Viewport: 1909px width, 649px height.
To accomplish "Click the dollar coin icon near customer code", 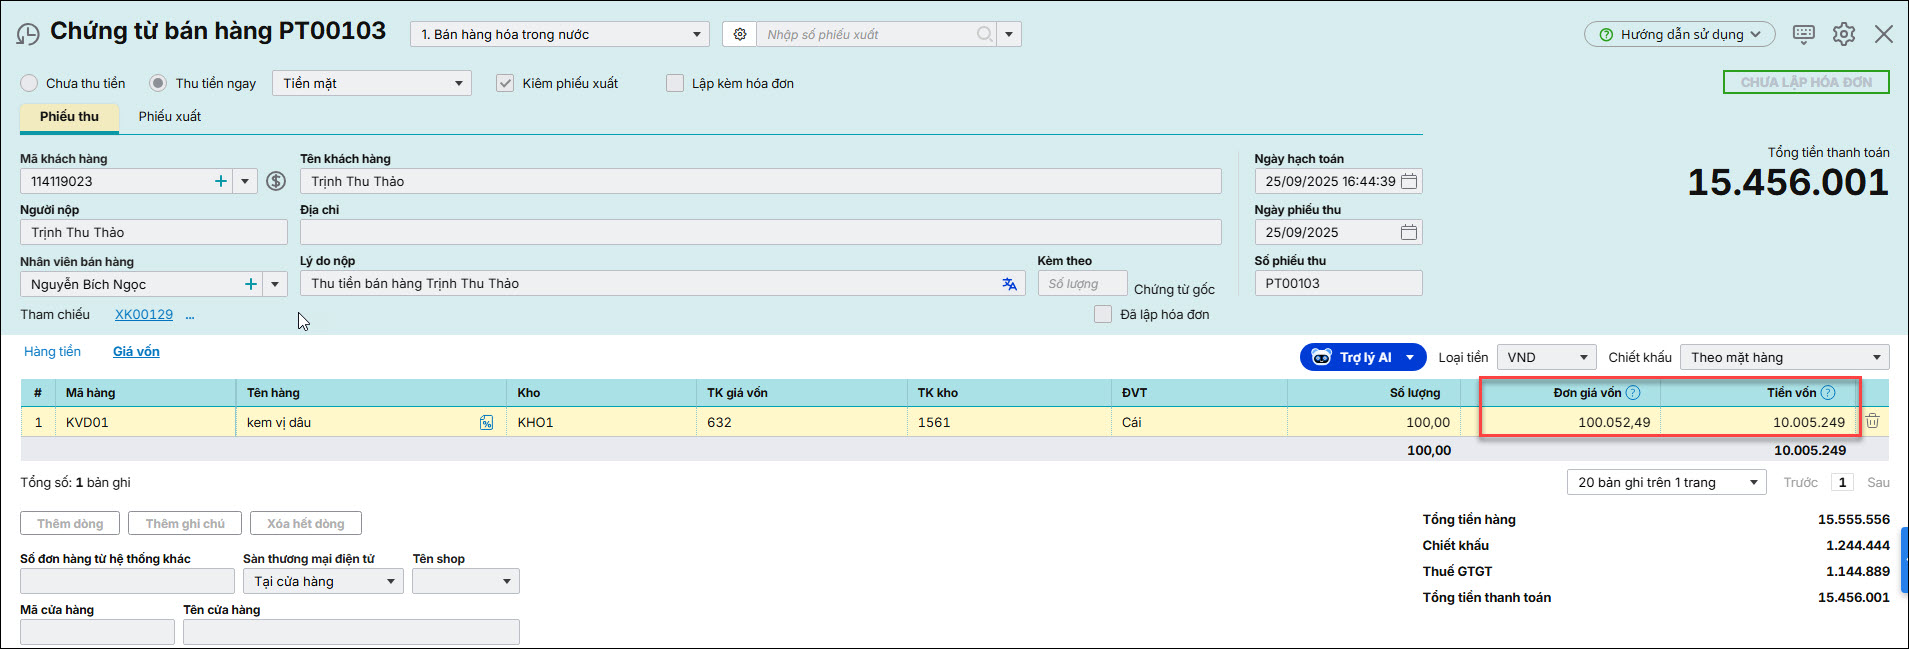I will point(277,181).
